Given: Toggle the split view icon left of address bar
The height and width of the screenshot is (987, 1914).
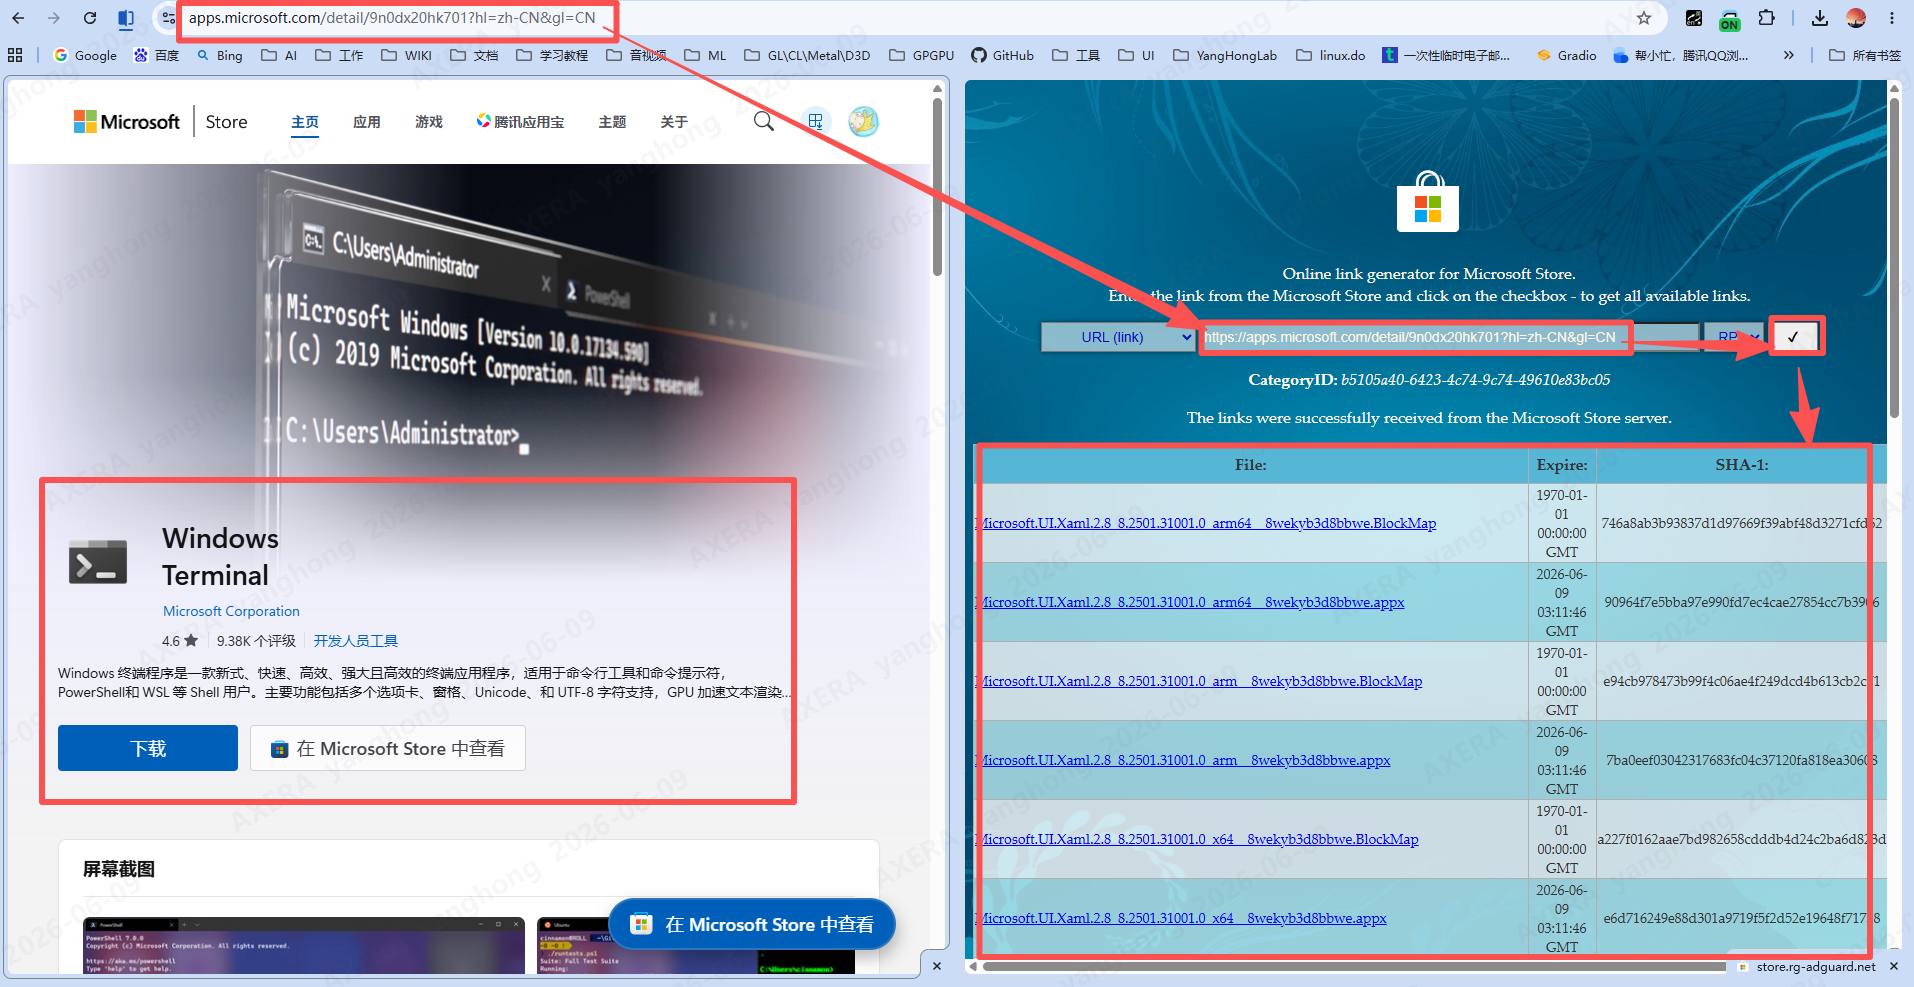Looking at the screenshot, I should point(126,18).
